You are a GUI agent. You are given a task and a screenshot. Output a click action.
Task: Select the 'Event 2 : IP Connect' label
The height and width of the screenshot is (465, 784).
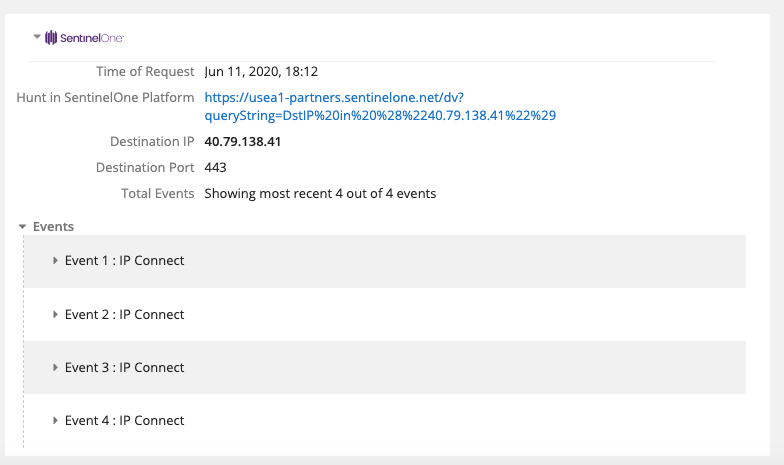(x=124, y=314)
